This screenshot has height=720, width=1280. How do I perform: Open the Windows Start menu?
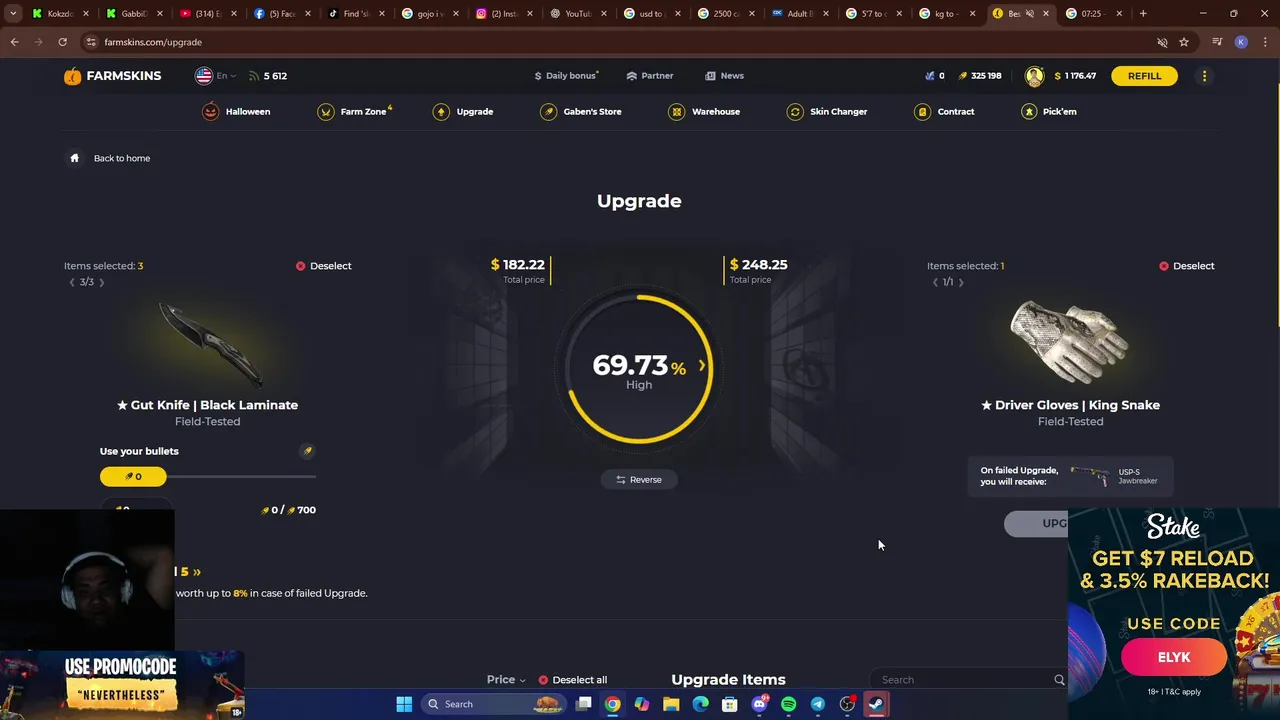404,704
